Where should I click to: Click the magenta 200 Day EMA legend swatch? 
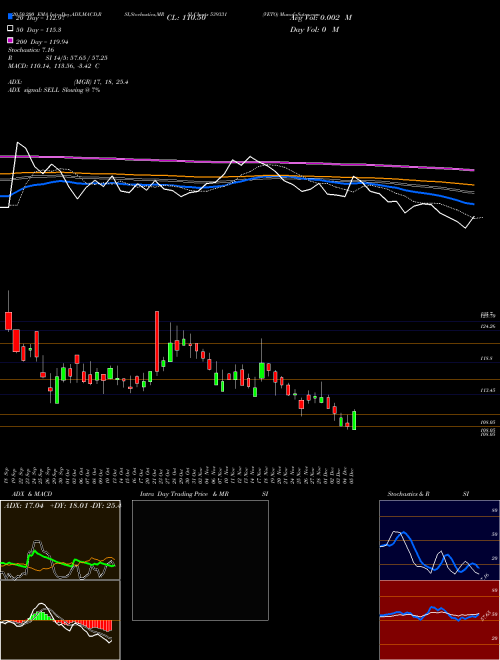click(10, 40)
